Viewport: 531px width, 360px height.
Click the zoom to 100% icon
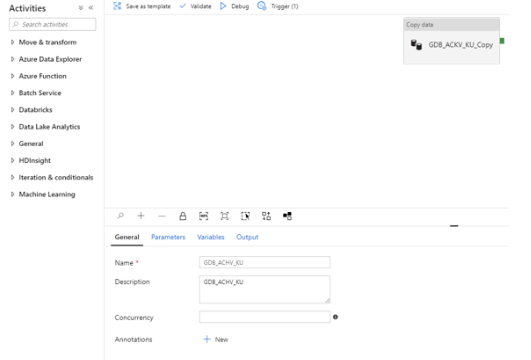pos(204,216)
